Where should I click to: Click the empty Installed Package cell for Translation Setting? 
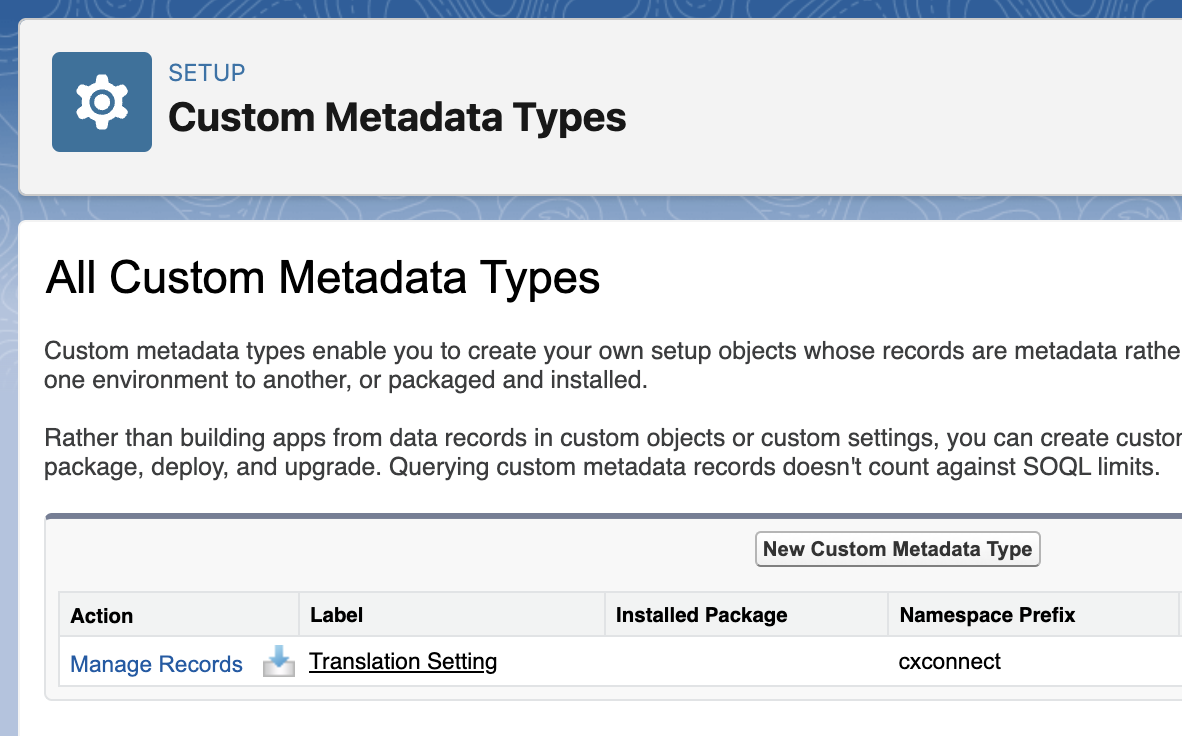(x=745, y=661)
